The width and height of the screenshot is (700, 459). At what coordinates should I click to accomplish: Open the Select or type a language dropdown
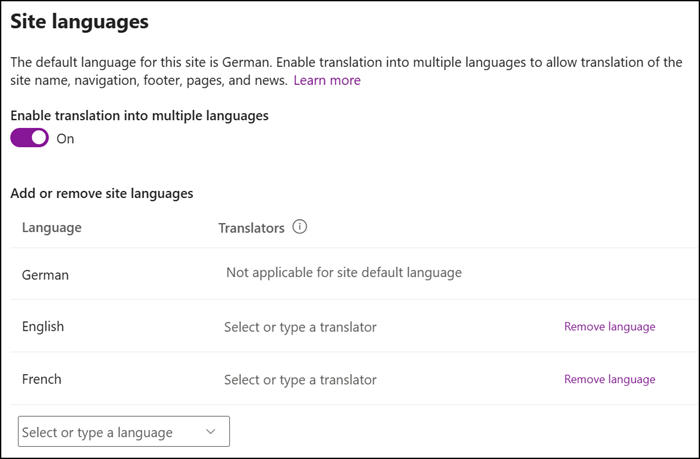coord(124,431)
